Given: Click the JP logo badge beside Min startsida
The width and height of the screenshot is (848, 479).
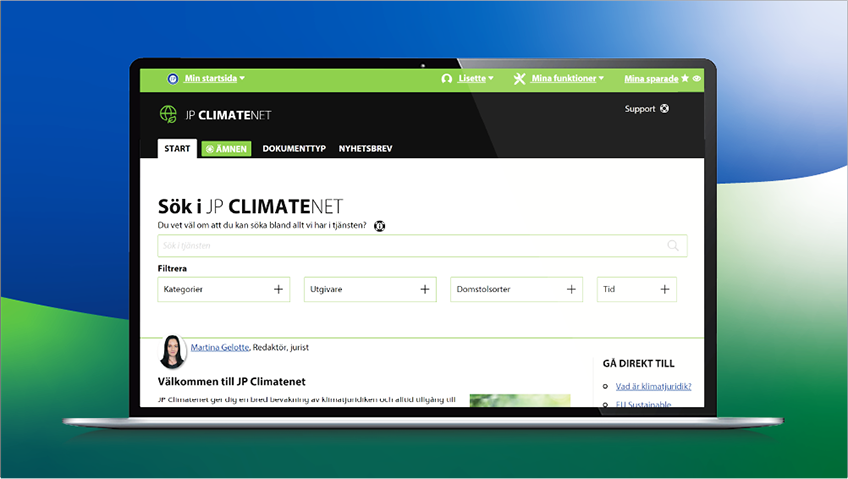Looking at the screenshot, I should click(x=173, y=79).
